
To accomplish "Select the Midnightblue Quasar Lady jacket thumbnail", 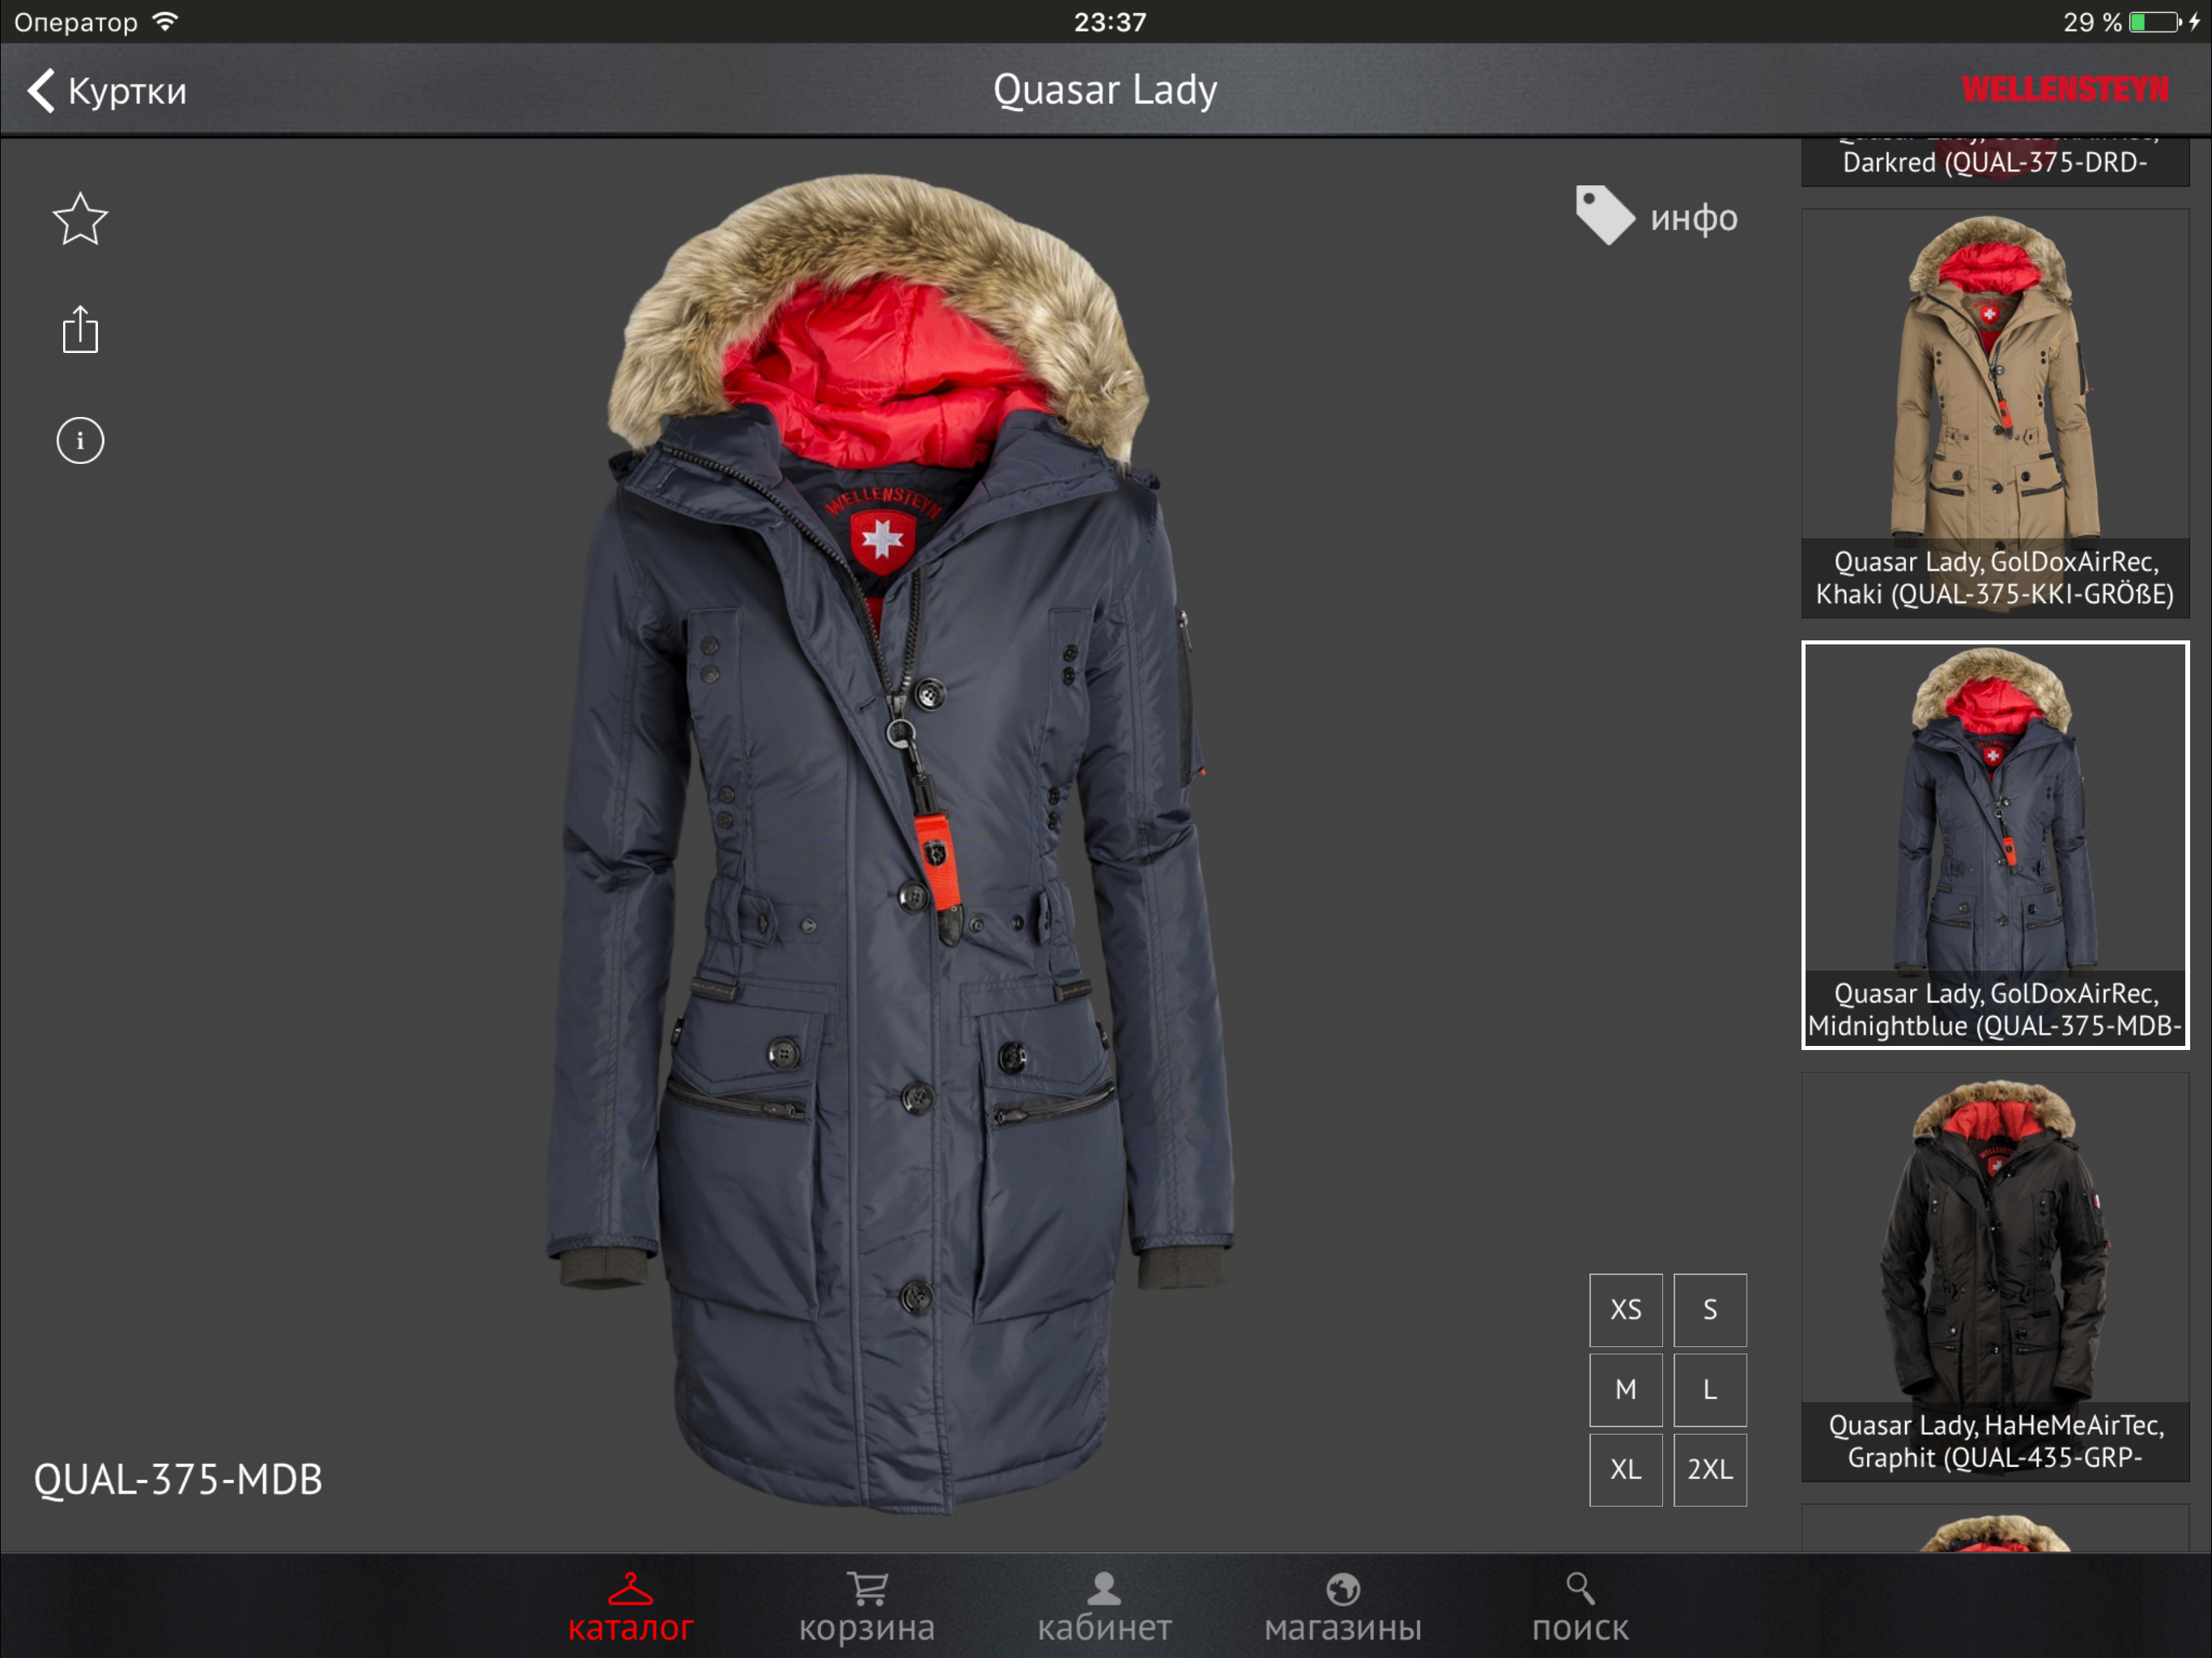I will pyautogui.click(x=1995, y=845).
